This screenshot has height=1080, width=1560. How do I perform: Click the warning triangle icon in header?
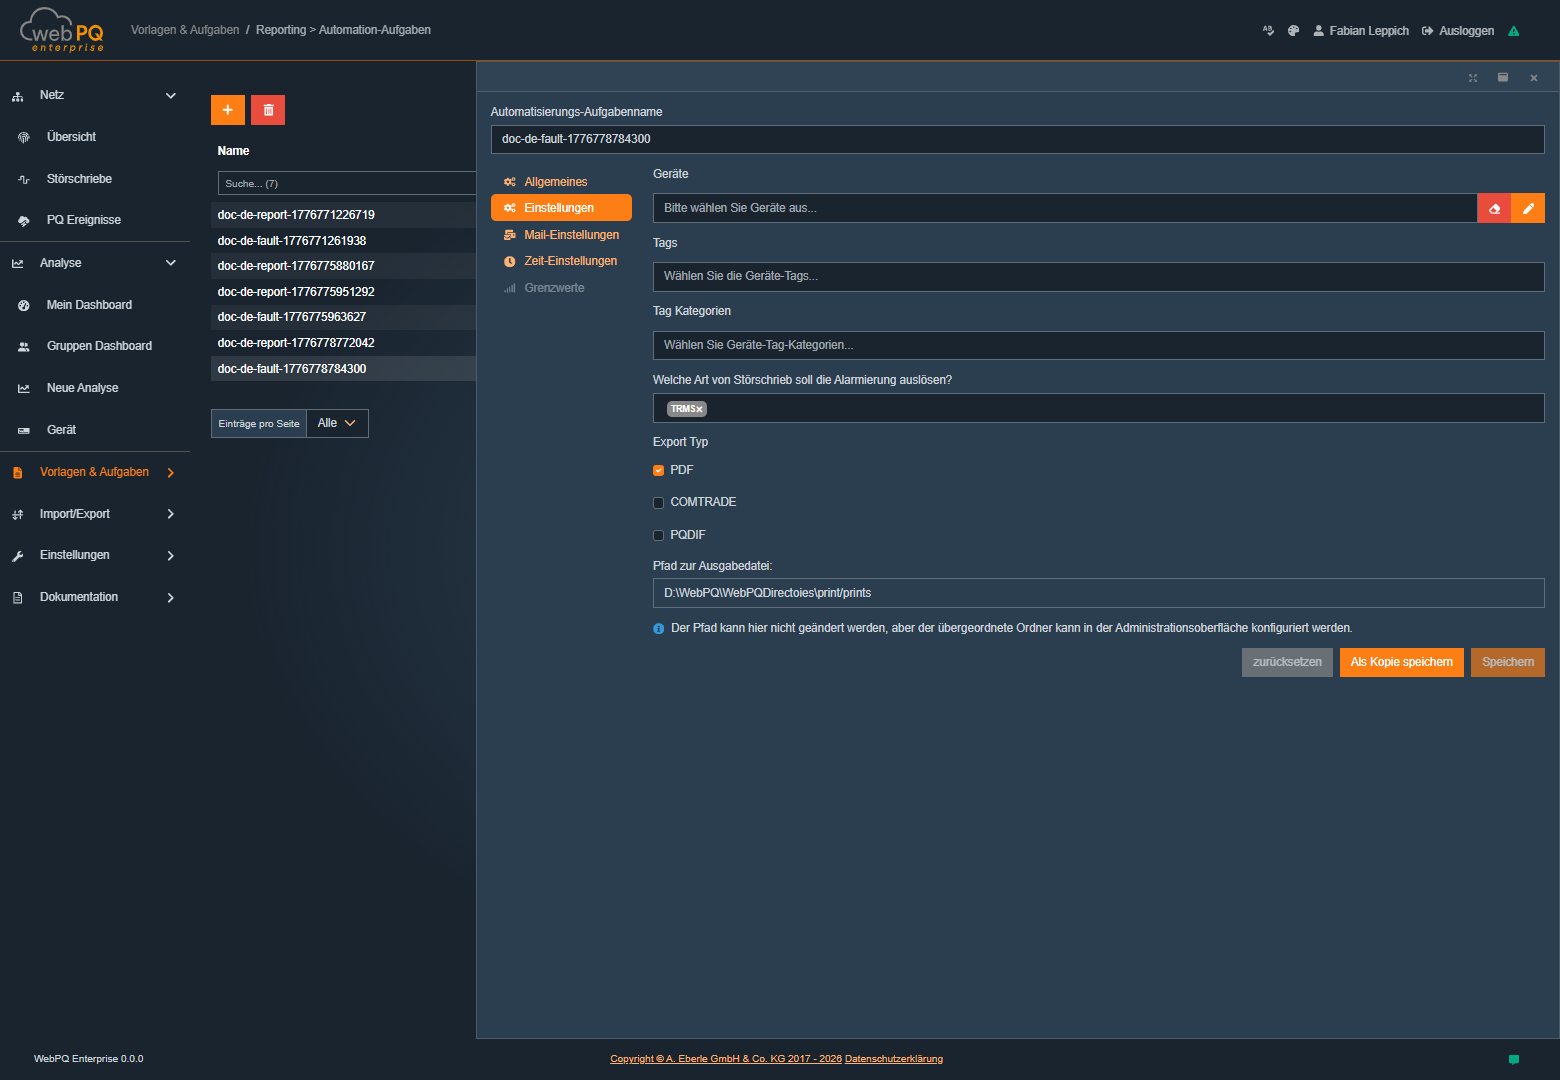[1513, 31]
